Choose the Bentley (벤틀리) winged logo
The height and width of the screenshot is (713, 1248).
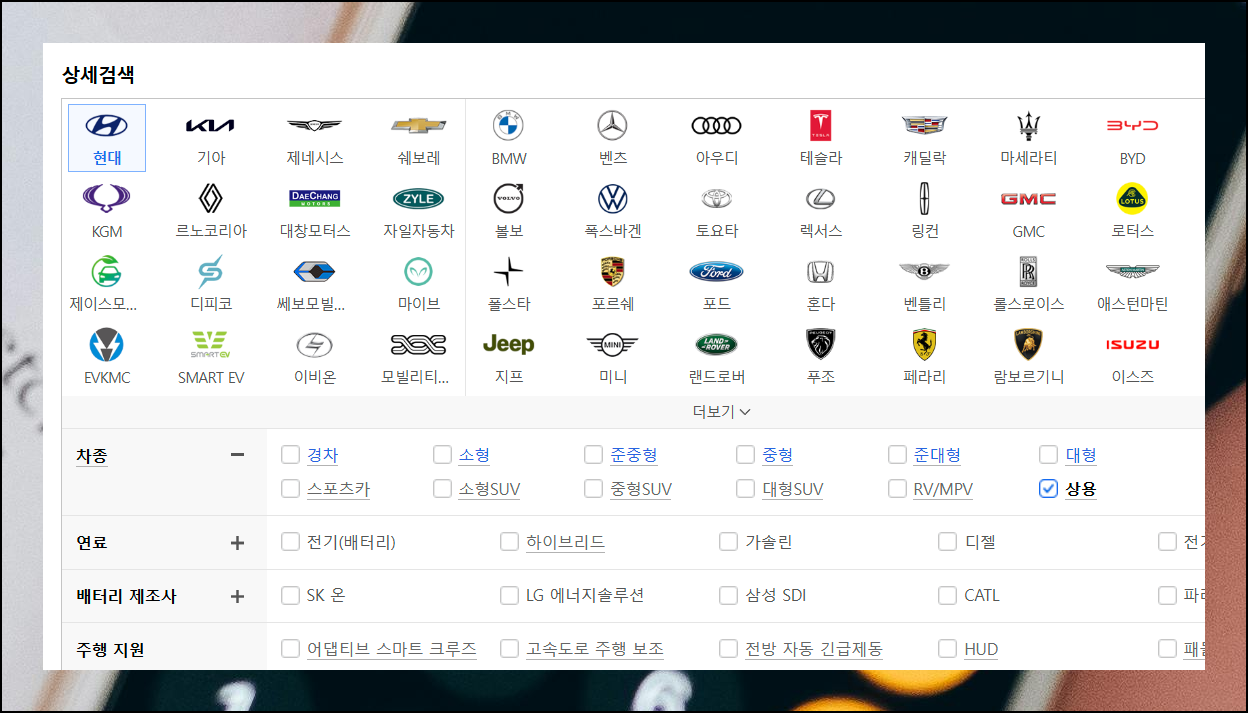(925, 271)
